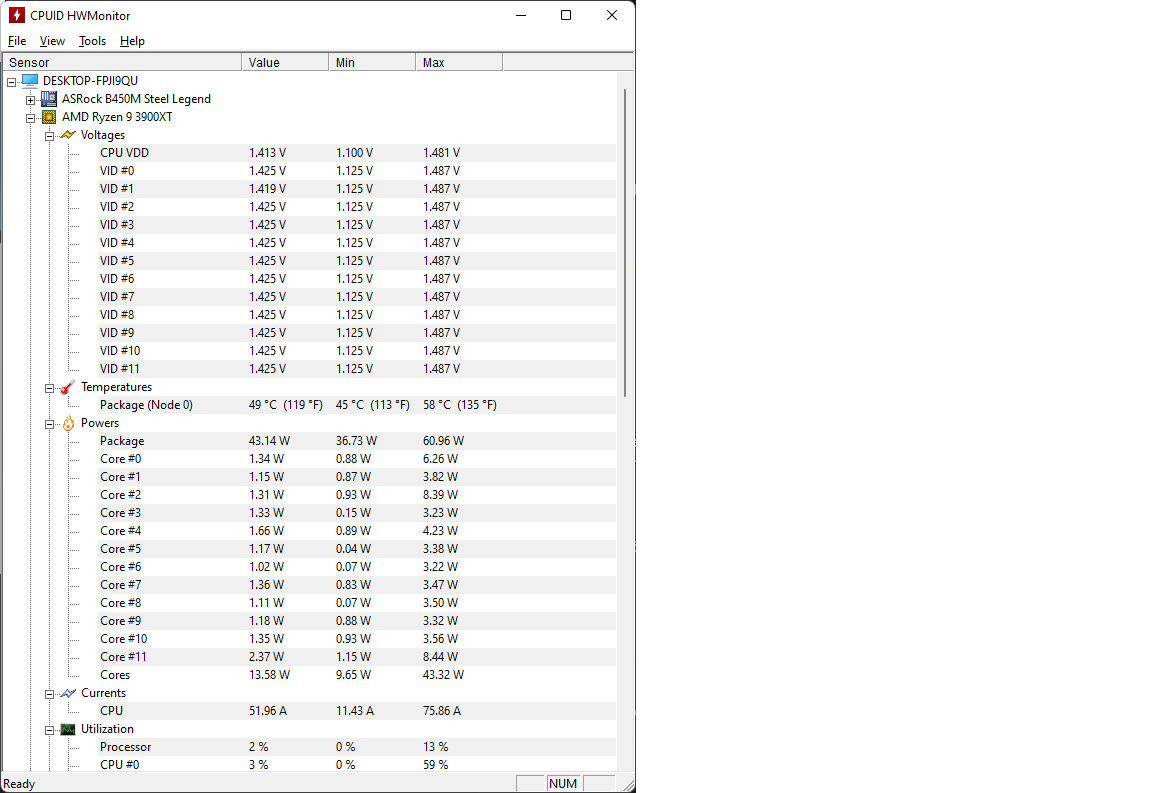1152x793 pixels.
Task: Click the AMD Ryzen 9 3900XT label
Action: point(117,117)
